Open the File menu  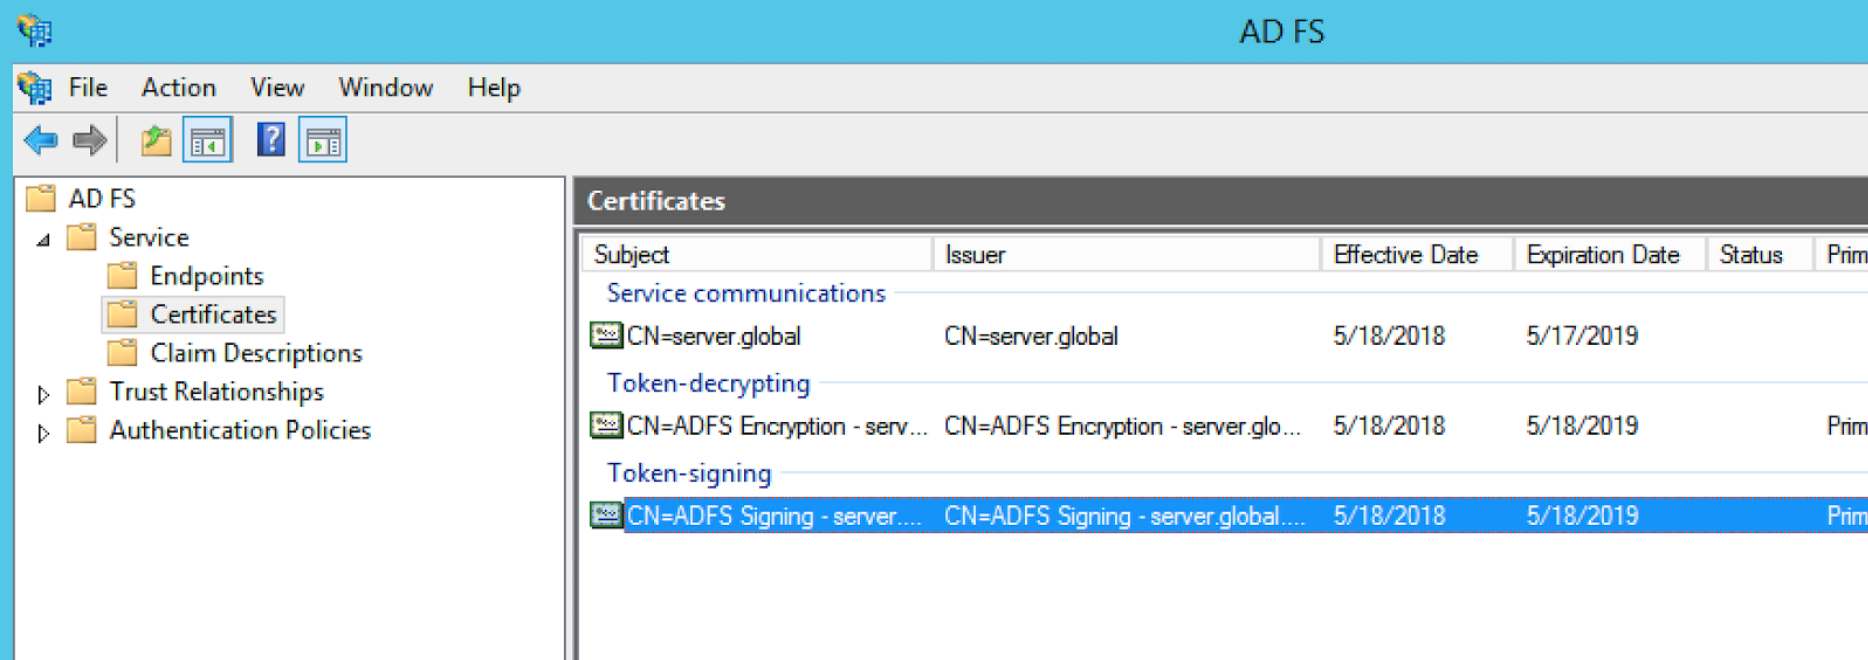pyautogui.click(x=87, y=88)
